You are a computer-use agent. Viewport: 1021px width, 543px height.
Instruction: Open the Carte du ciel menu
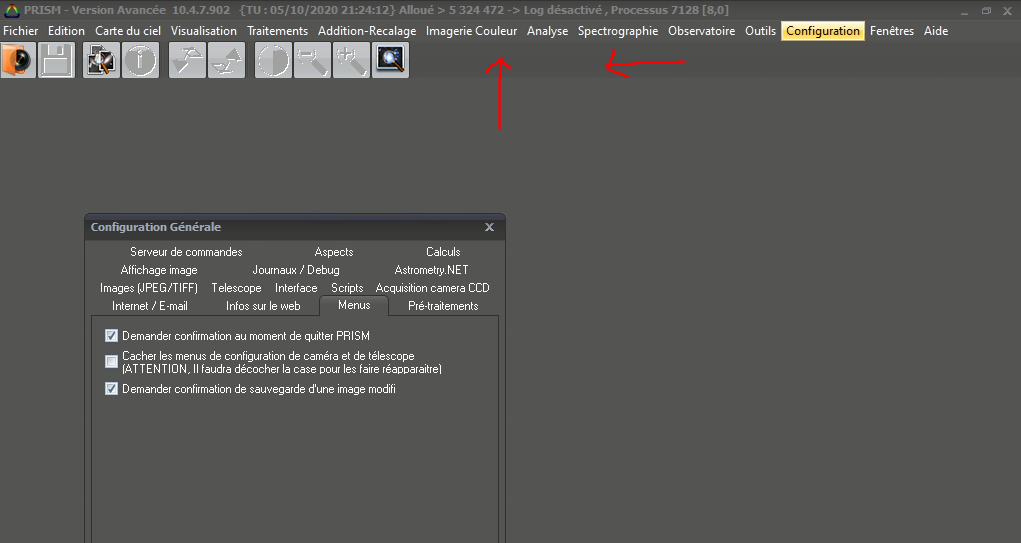coord(127,31)
